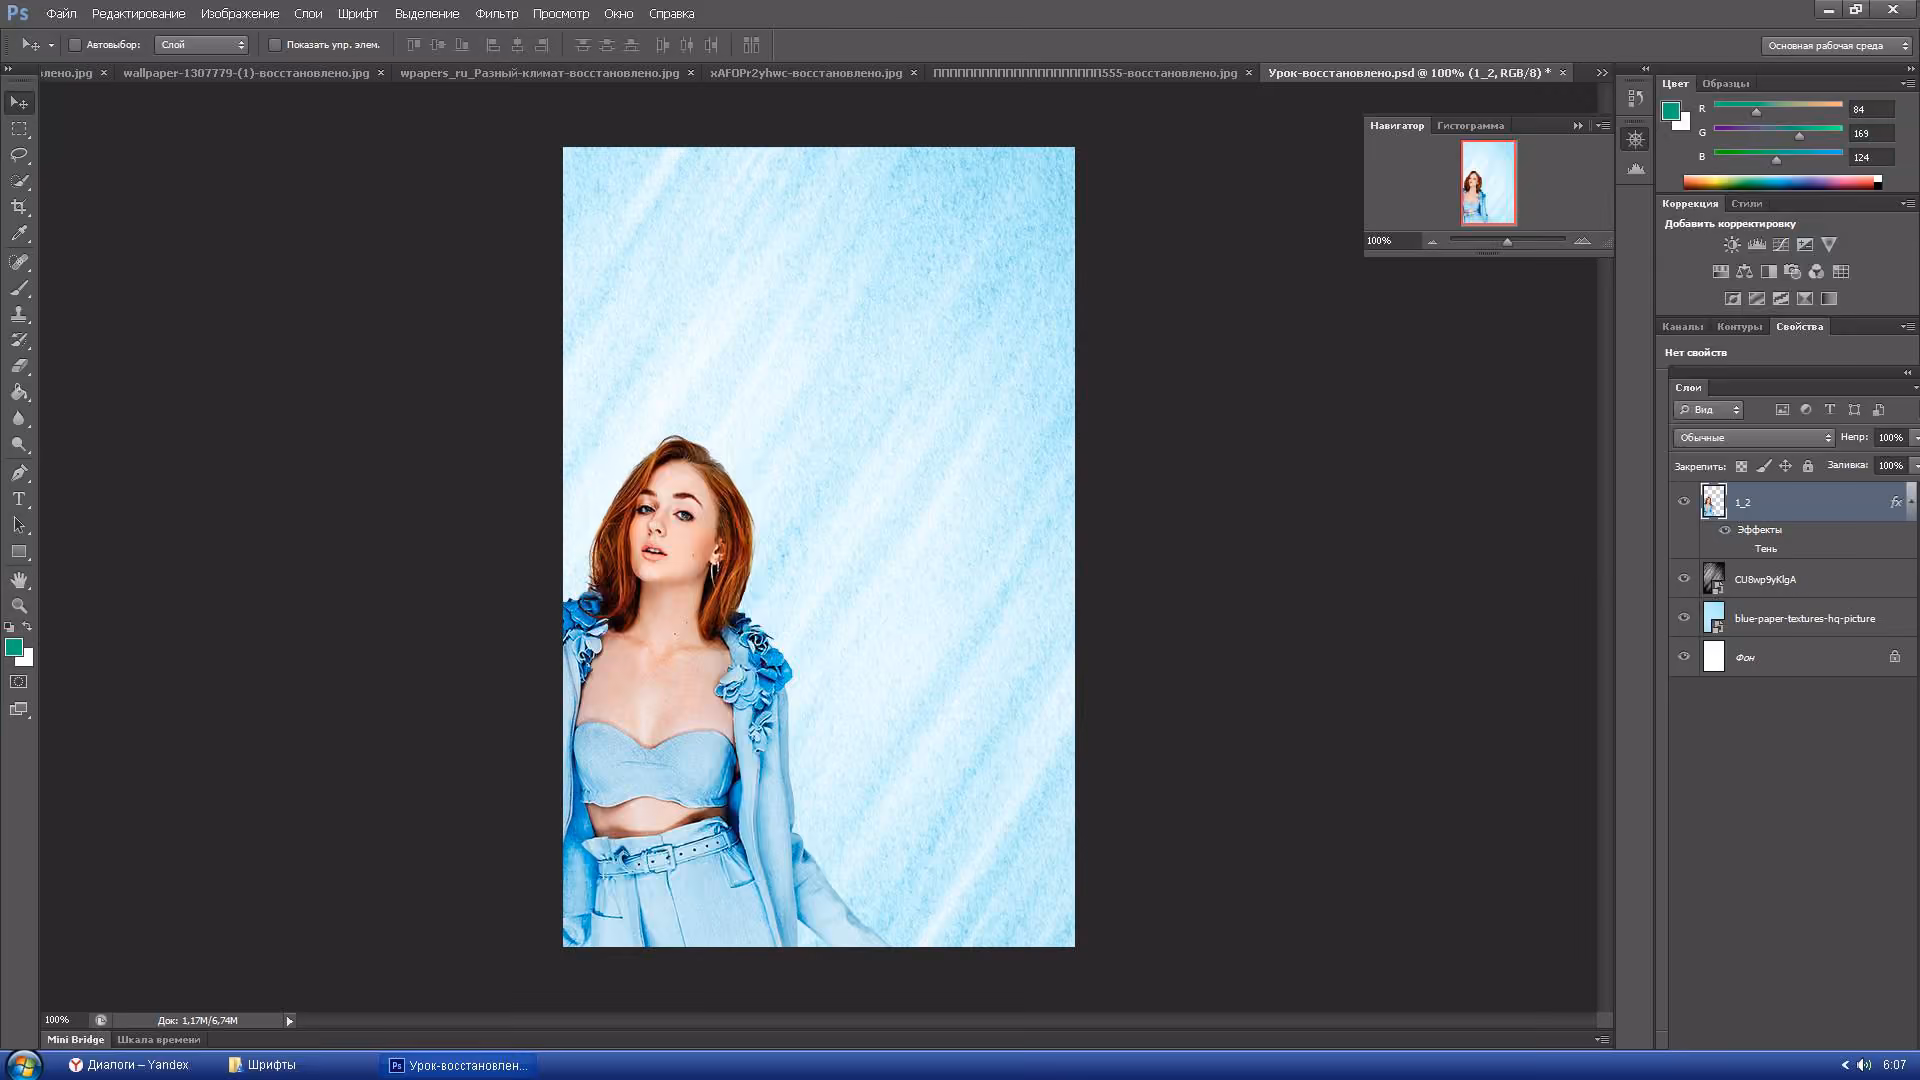
Task: Select the Horizontal Type tool
Action: (19, 499)
